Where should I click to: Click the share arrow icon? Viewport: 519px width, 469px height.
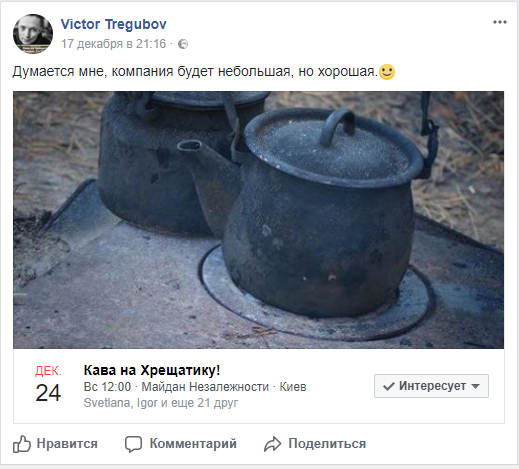(x=273, y=444)
